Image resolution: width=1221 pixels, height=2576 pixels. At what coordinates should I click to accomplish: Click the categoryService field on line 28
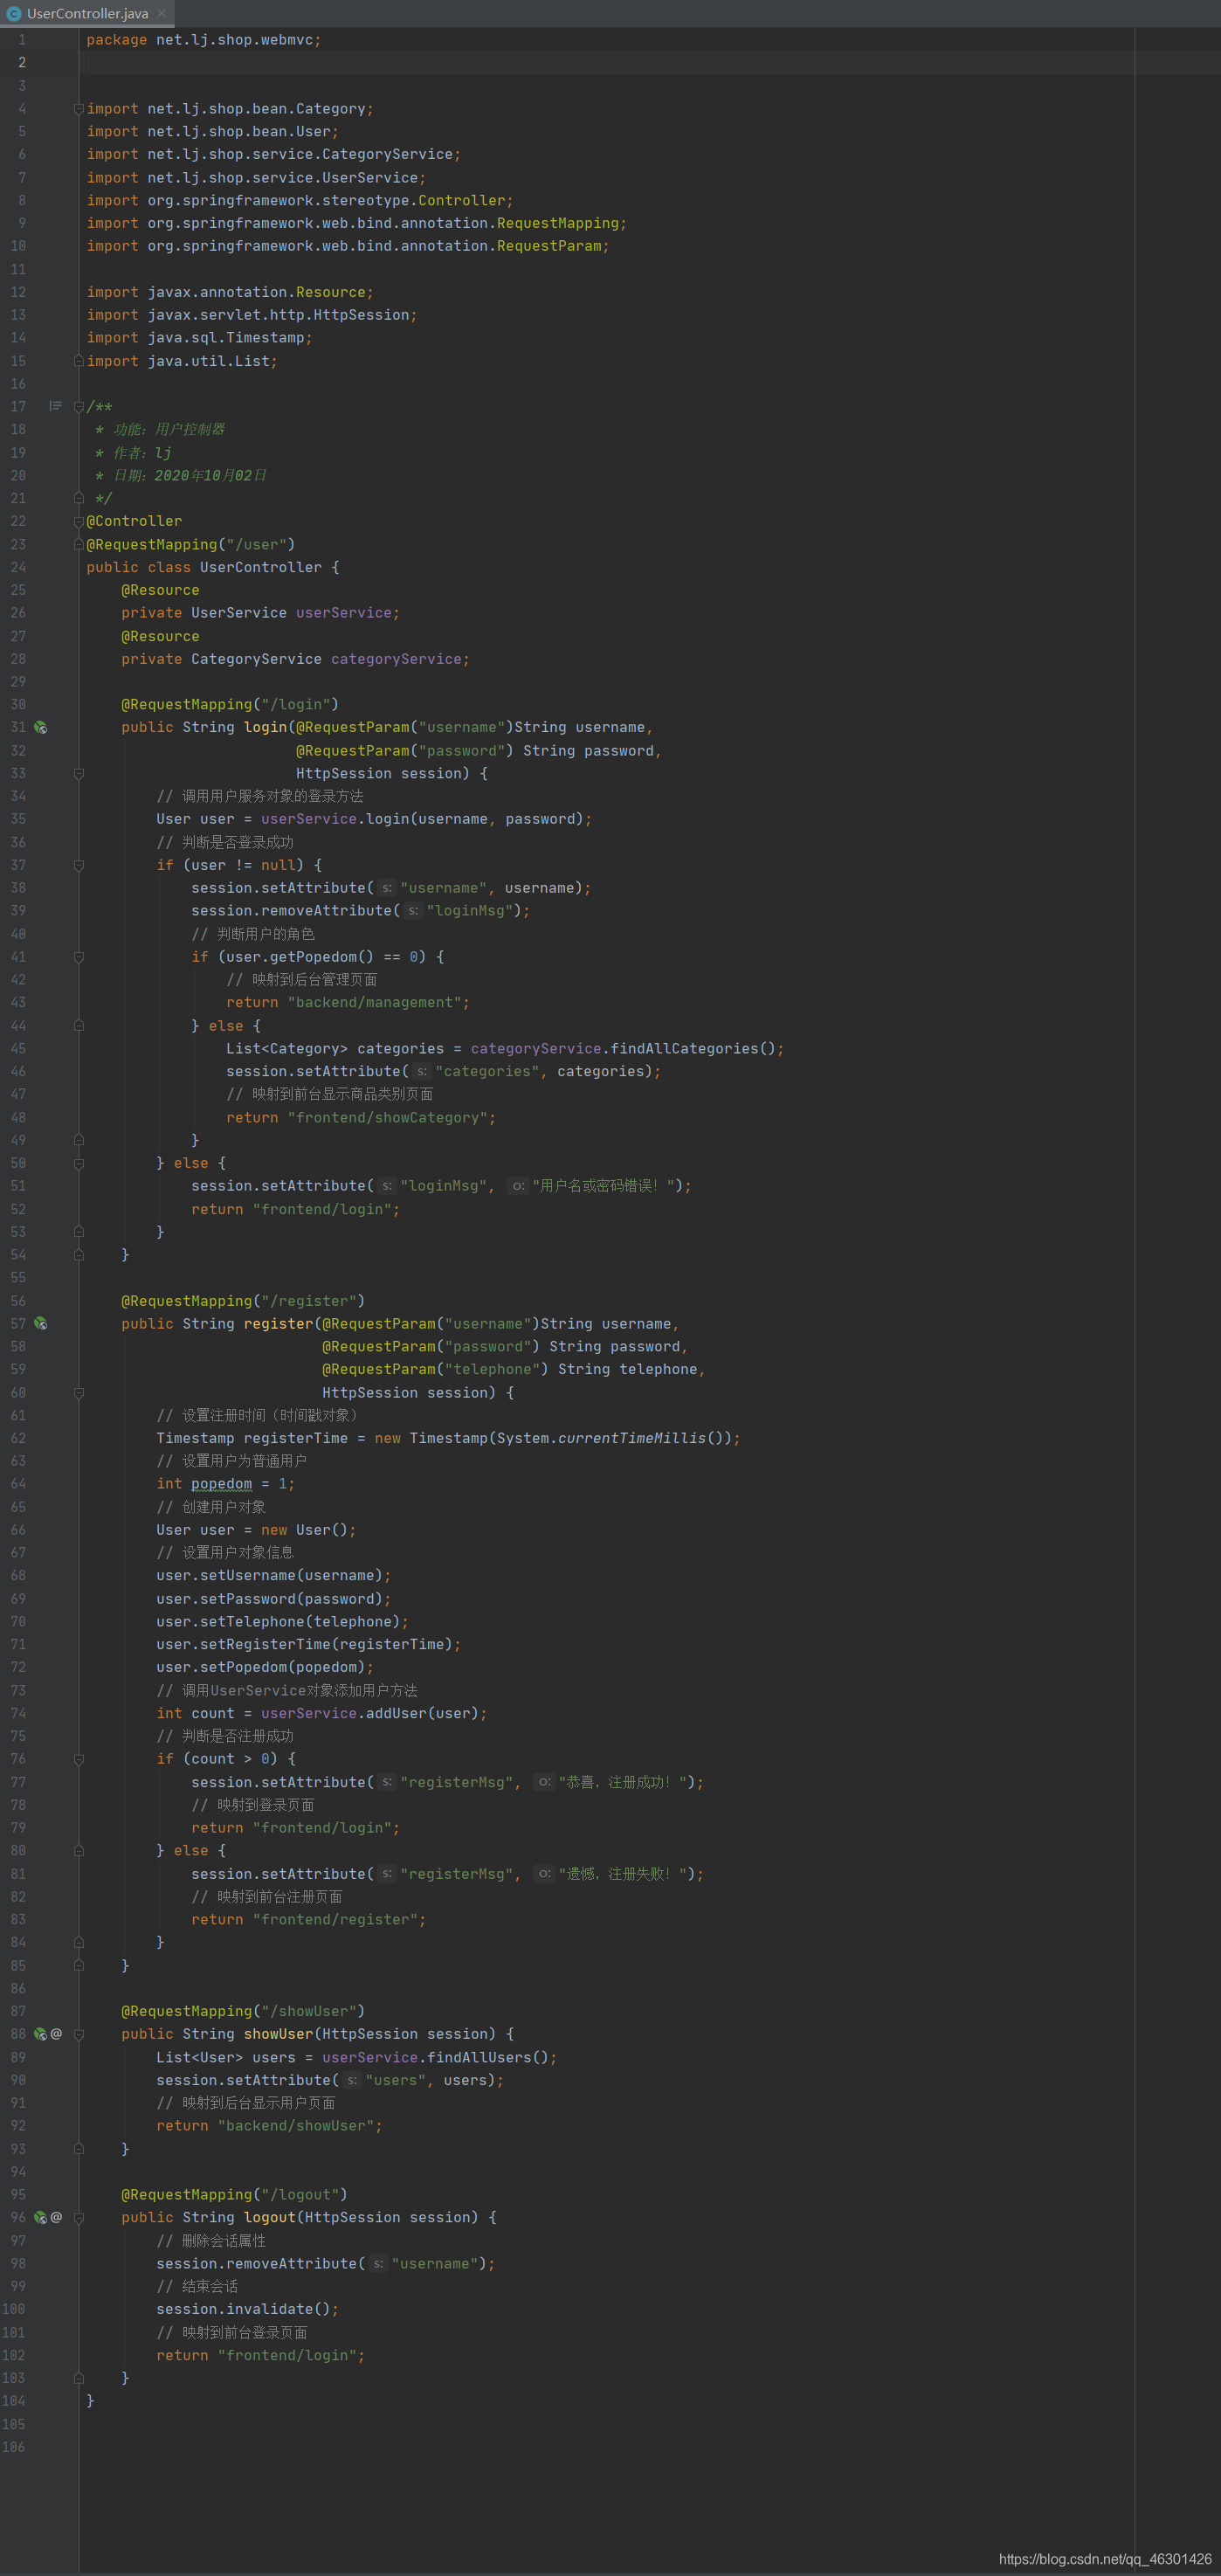pyautogui.click(x=396, y=659)
